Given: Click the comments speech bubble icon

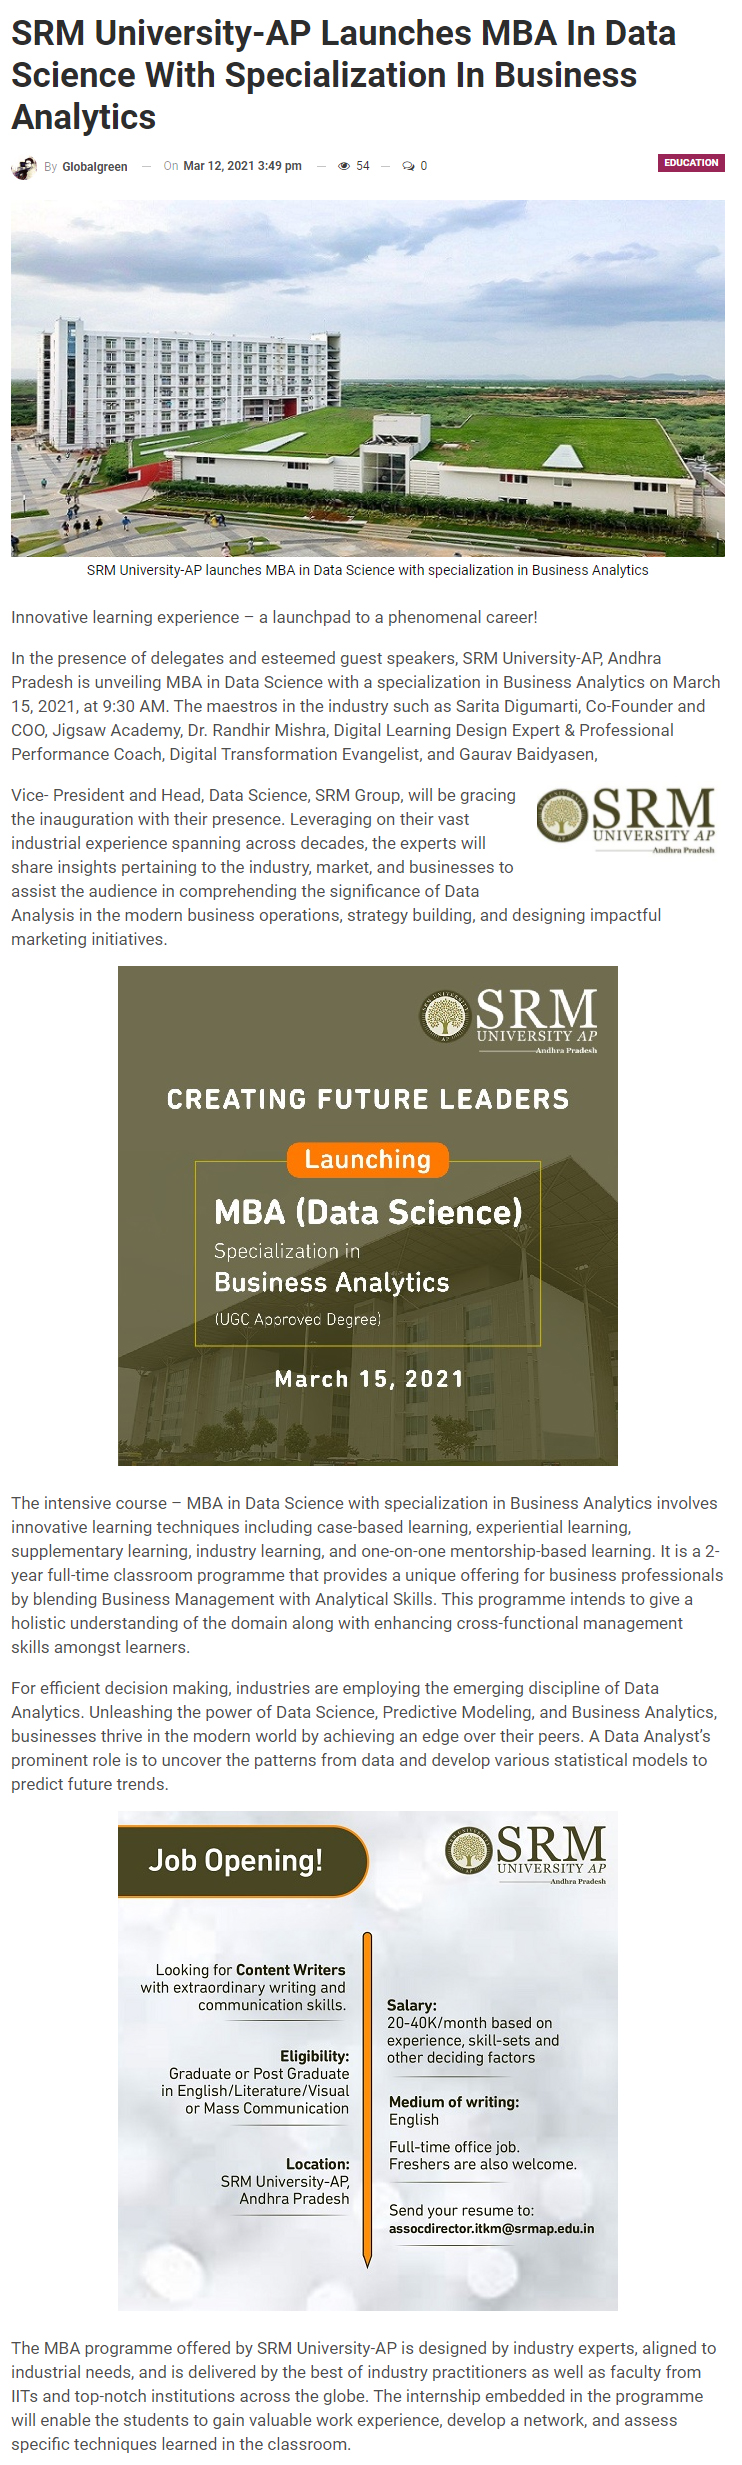Looking at the screenshot, I should point(408,166).
